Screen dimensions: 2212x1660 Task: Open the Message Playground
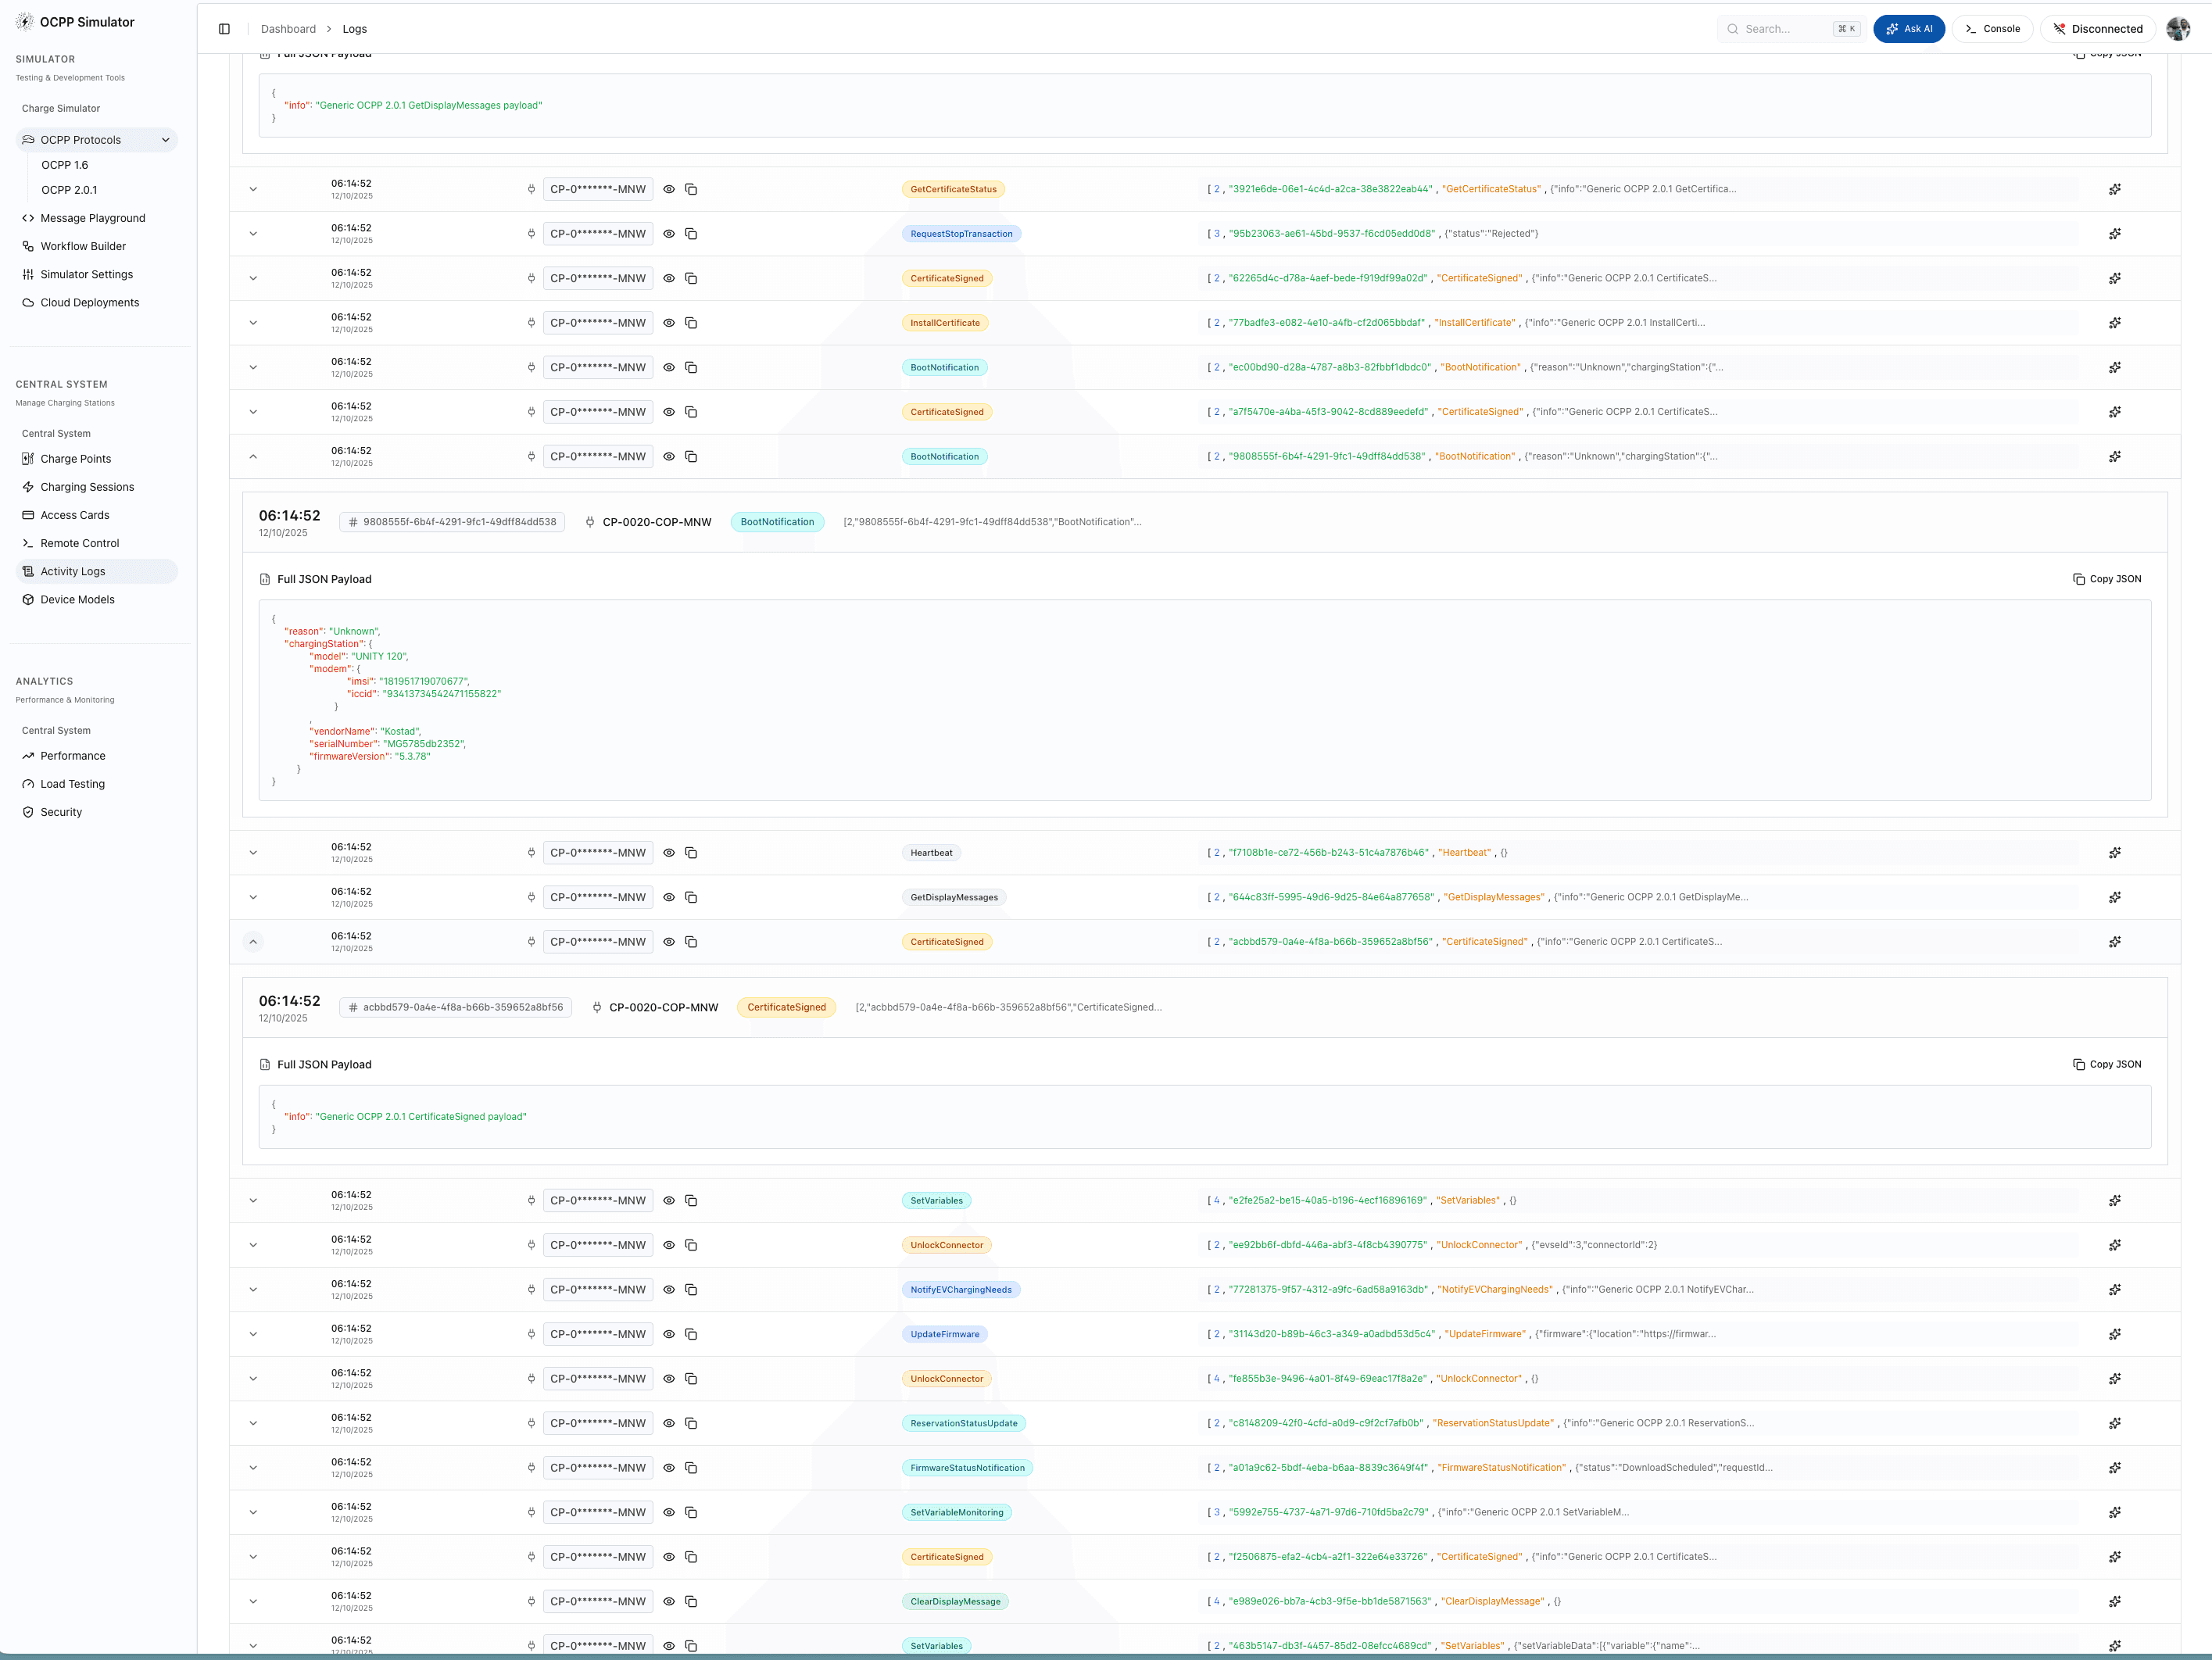point(92,218)
